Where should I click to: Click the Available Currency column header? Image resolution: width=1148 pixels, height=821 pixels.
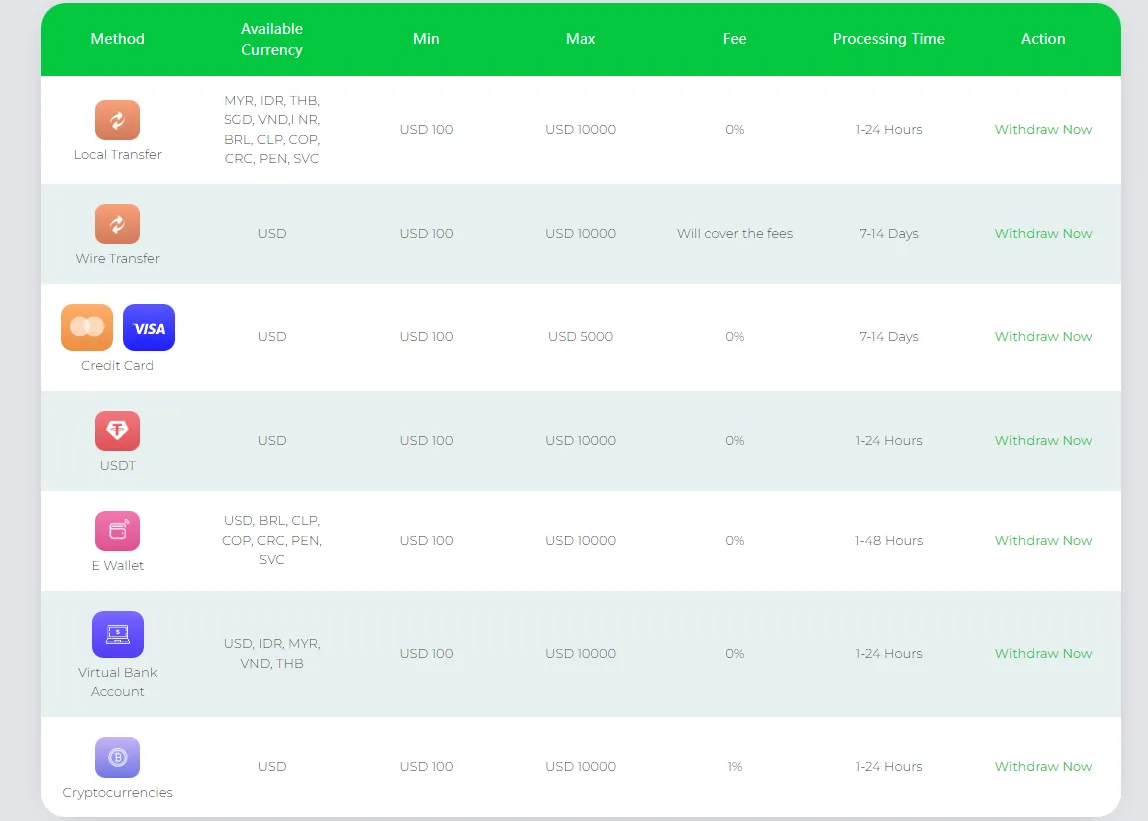point(272,39)
